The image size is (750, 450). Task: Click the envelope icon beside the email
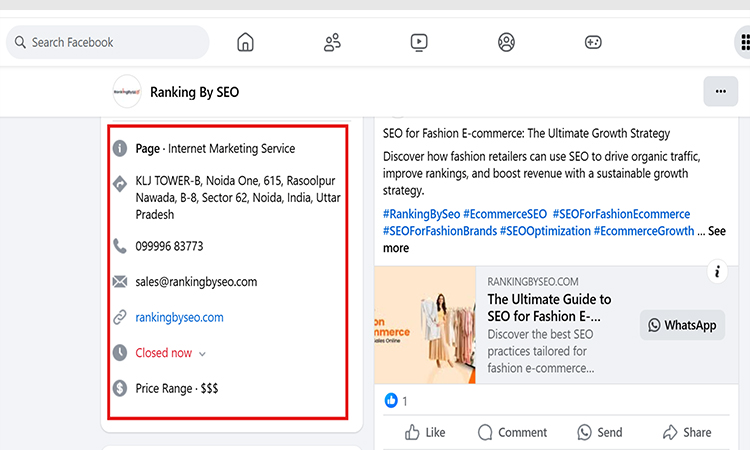tap(120, 282)
